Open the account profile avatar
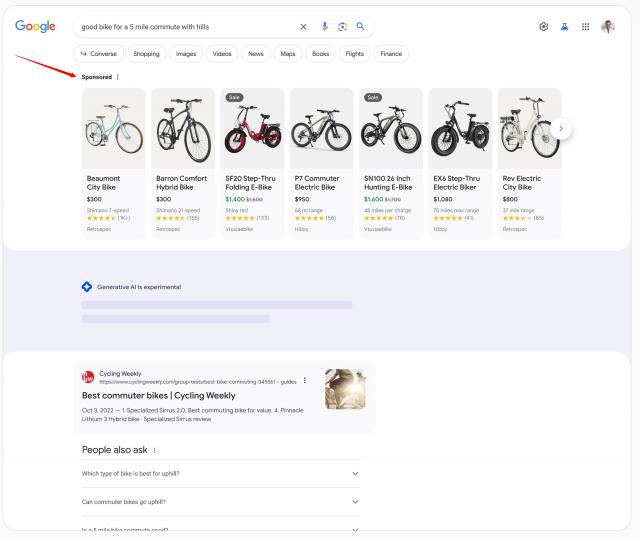The width and height of the screenshot is (640, 537). pos(608,27)
